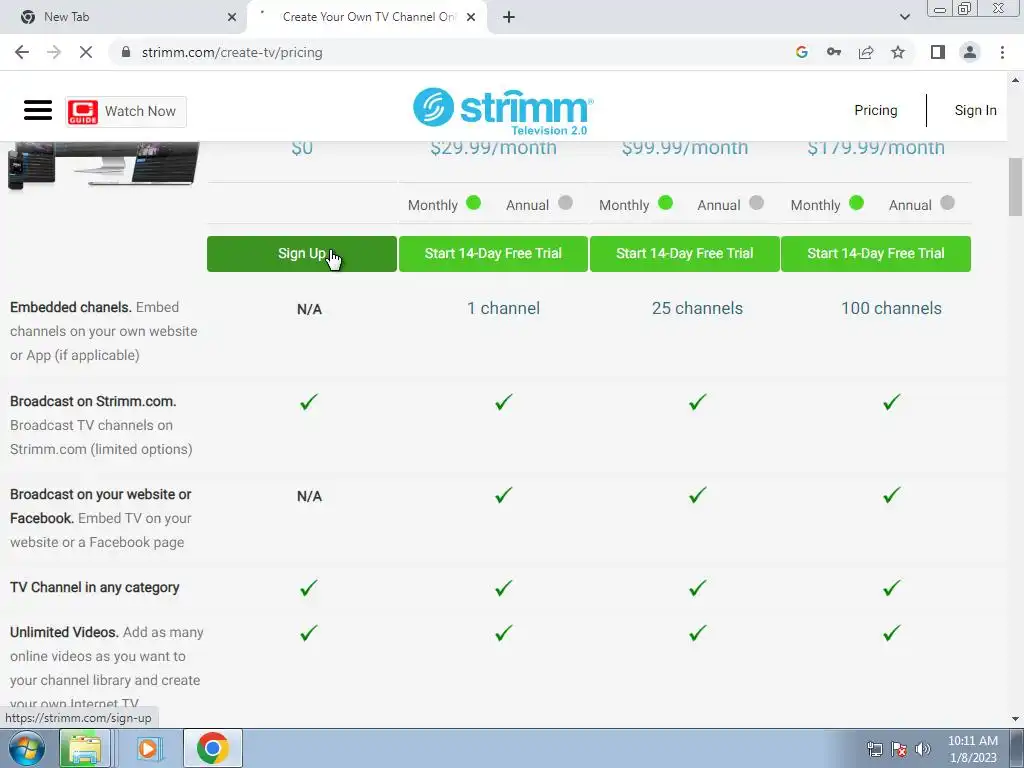Click the '25 channels' text
Image resolution: width=1024 pixels, height=768 pixels.
(697, 308)
